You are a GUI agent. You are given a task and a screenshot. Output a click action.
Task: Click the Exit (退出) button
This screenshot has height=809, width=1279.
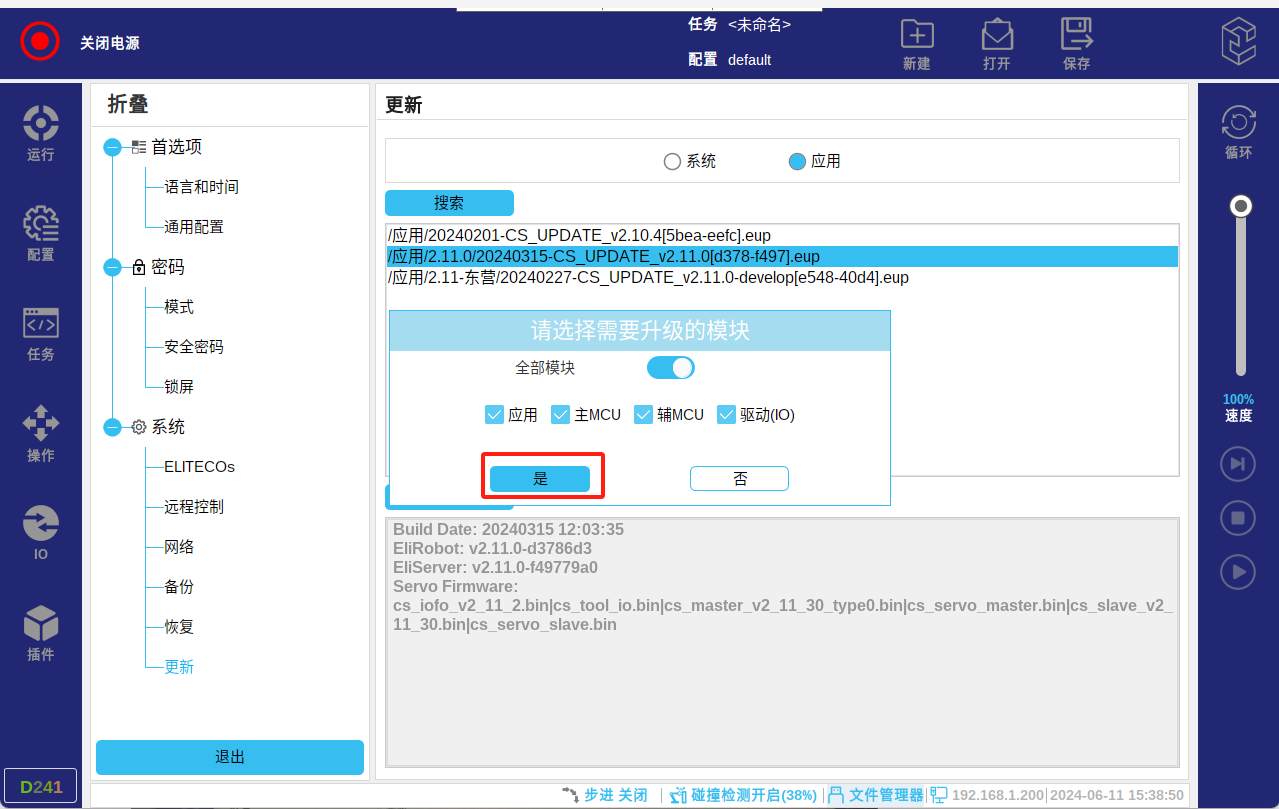(230, 757)
